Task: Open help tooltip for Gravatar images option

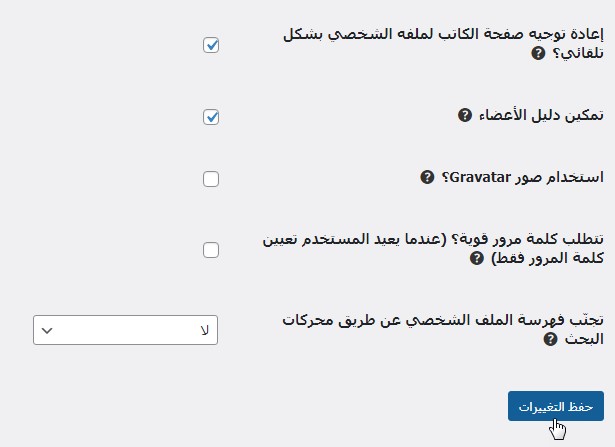Action: coord(427,177)
